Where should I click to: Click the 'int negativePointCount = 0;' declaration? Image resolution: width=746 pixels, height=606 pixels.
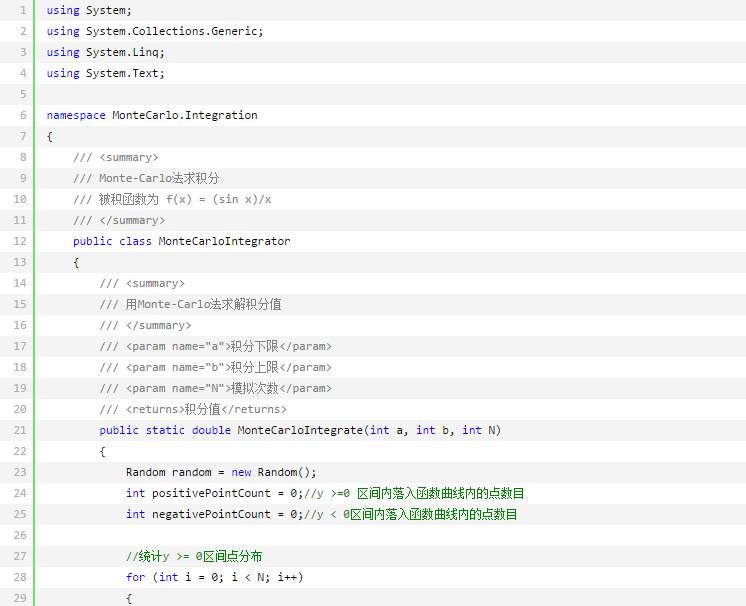214,514
